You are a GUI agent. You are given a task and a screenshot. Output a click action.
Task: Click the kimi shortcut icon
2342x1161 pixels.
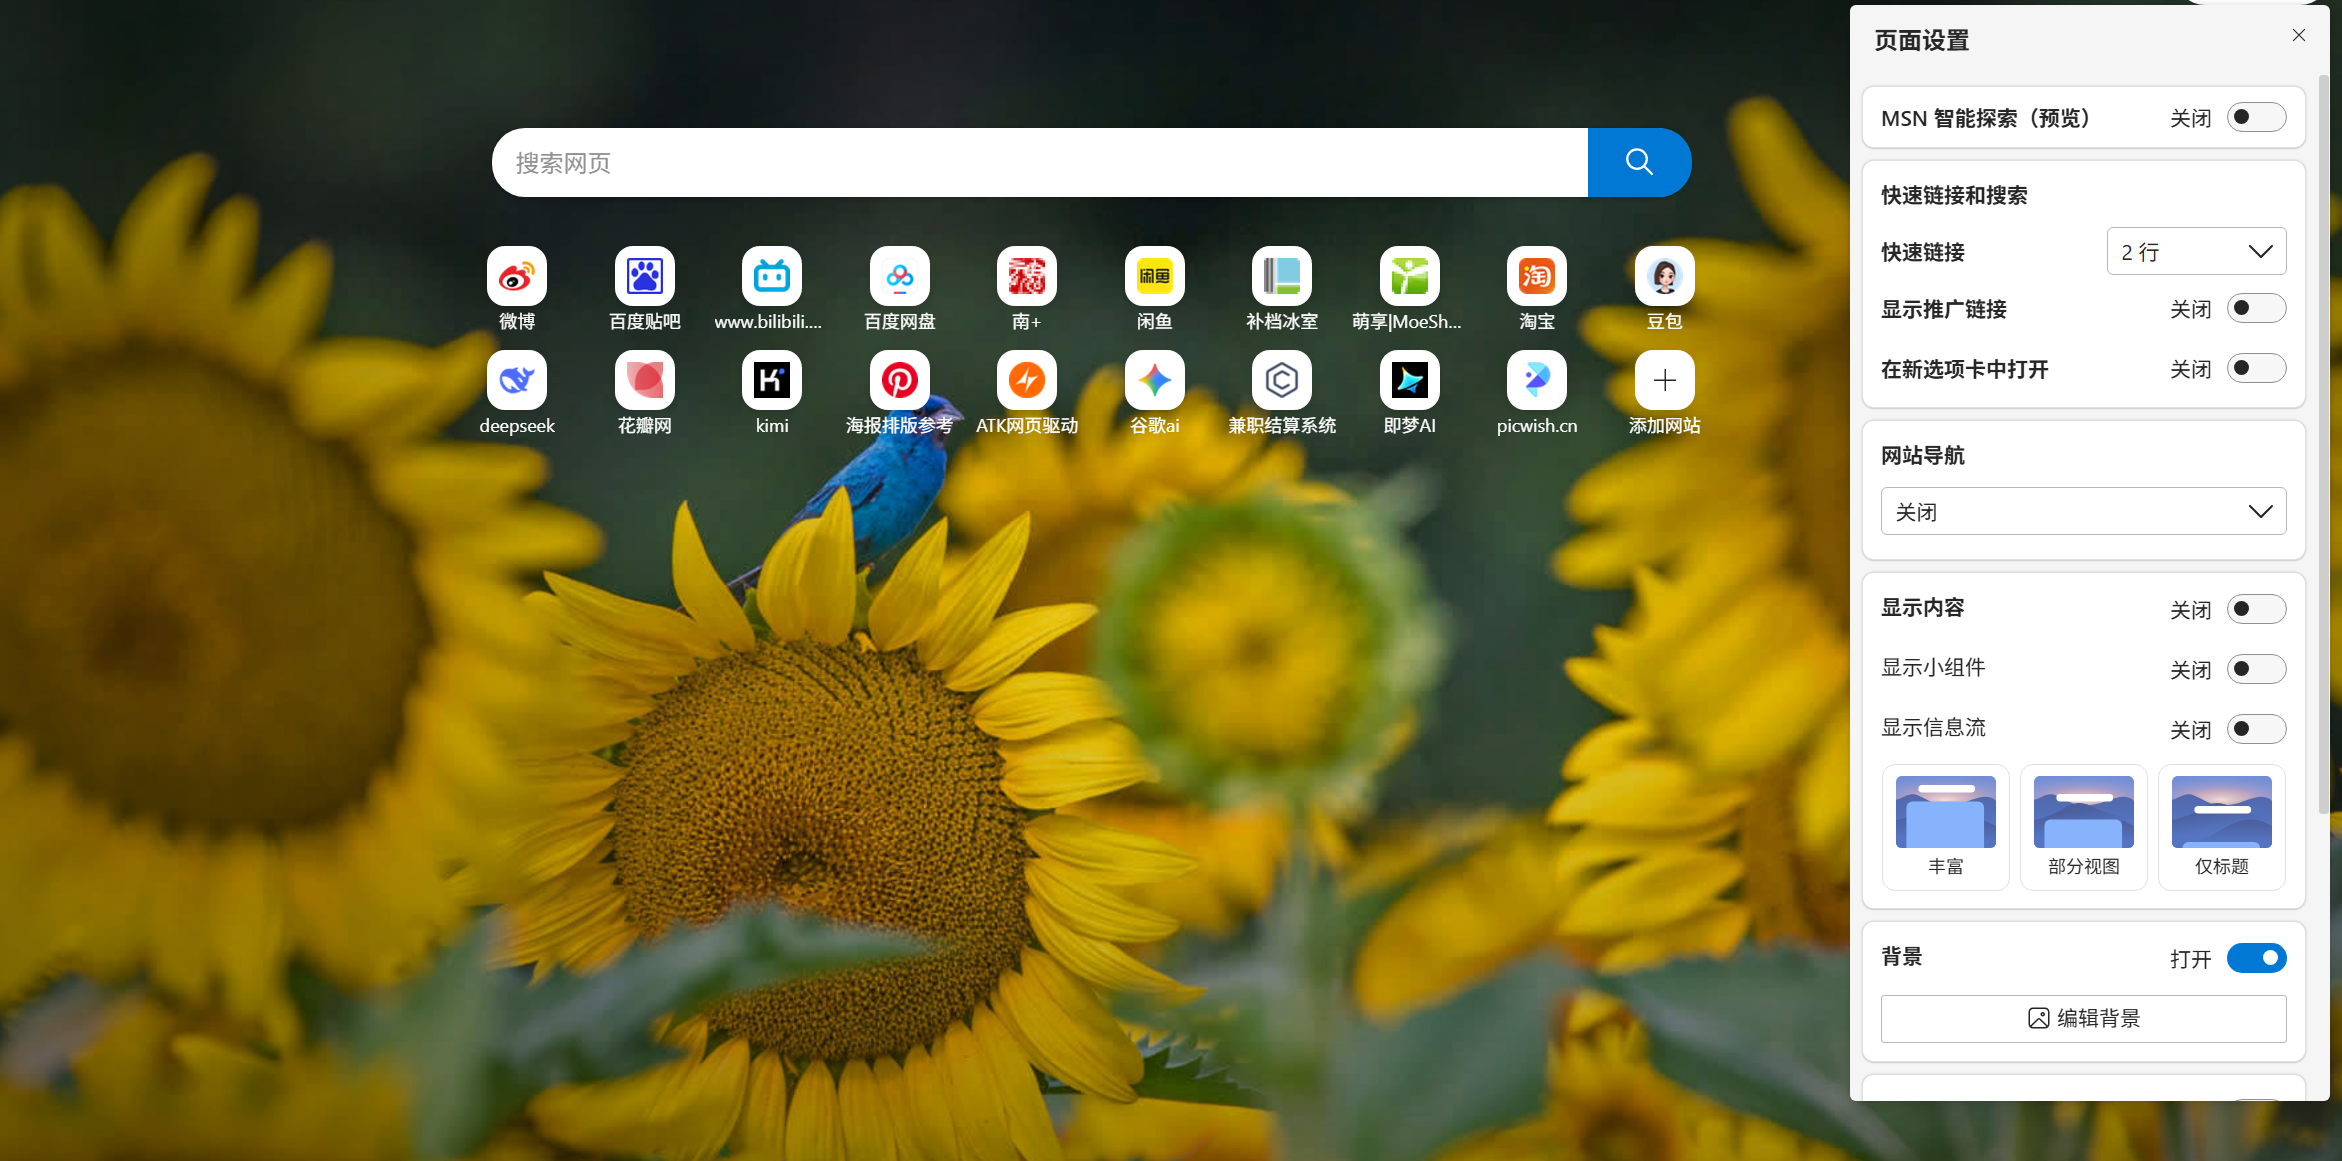pyautogui.click(x=771, y=380)
